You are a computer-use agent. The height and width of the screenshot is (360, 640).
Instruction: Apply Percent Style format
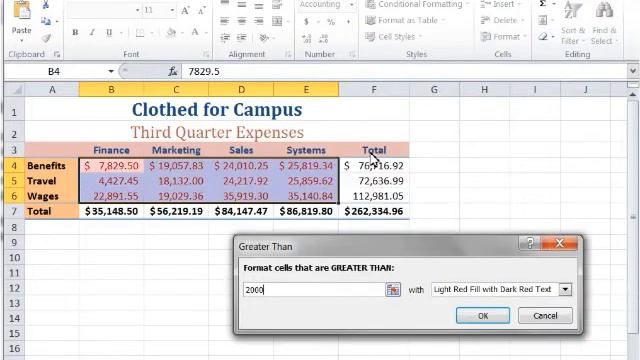click(x=331, y=22)
